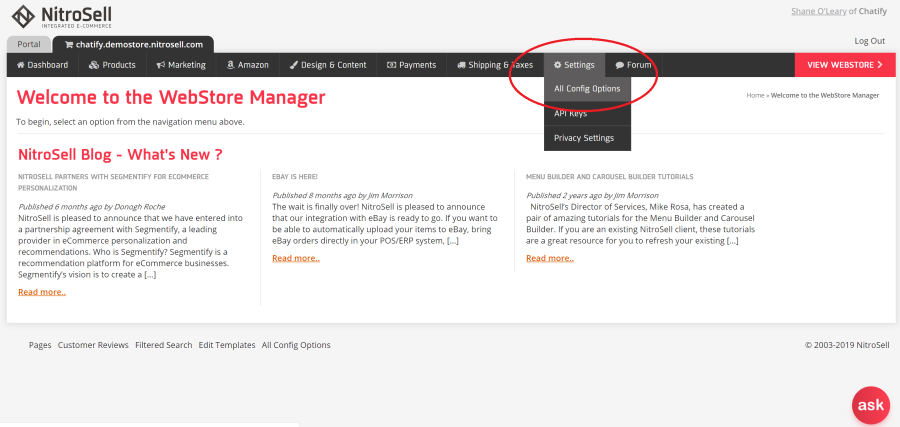Click the 'NitroSell Blog - What's New ?' heading

click(x=120, y=154)
